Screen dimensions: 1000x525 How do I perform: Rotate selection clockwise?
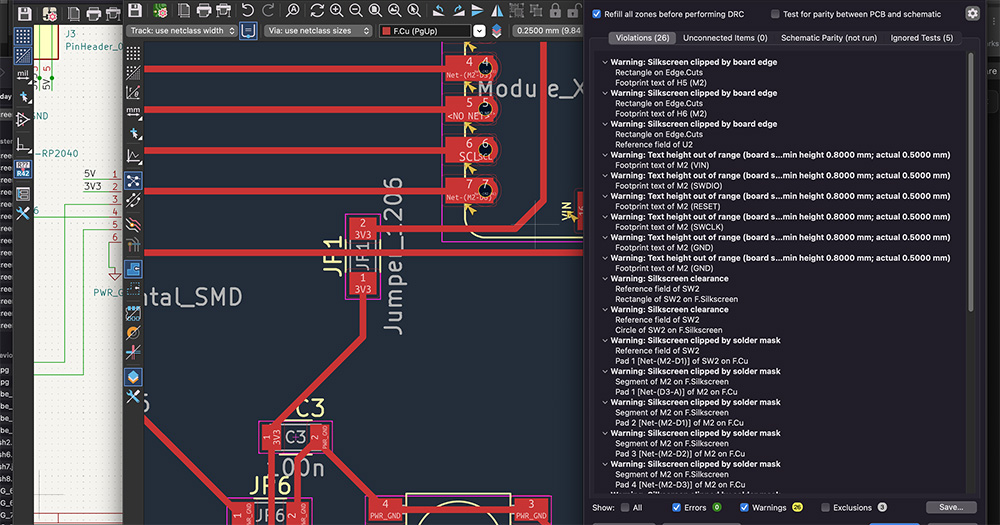[x=458, y=10]
